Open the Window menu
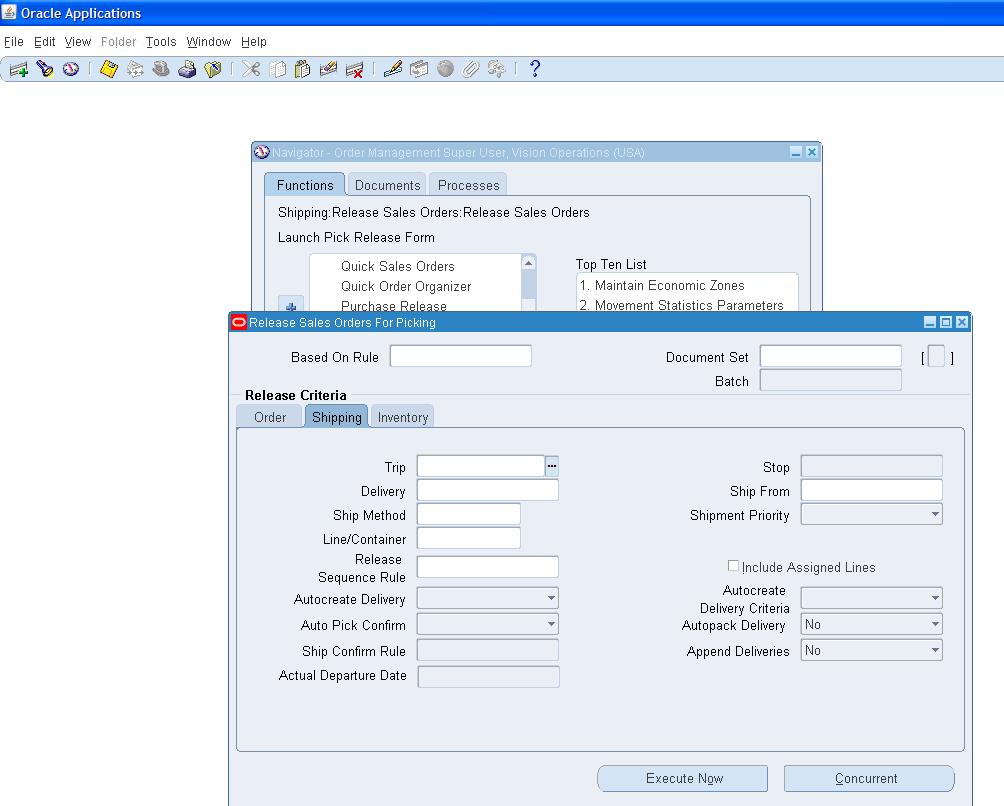Image resolution: width=1004 pixels, height=806 pixels. coord(209,42)
